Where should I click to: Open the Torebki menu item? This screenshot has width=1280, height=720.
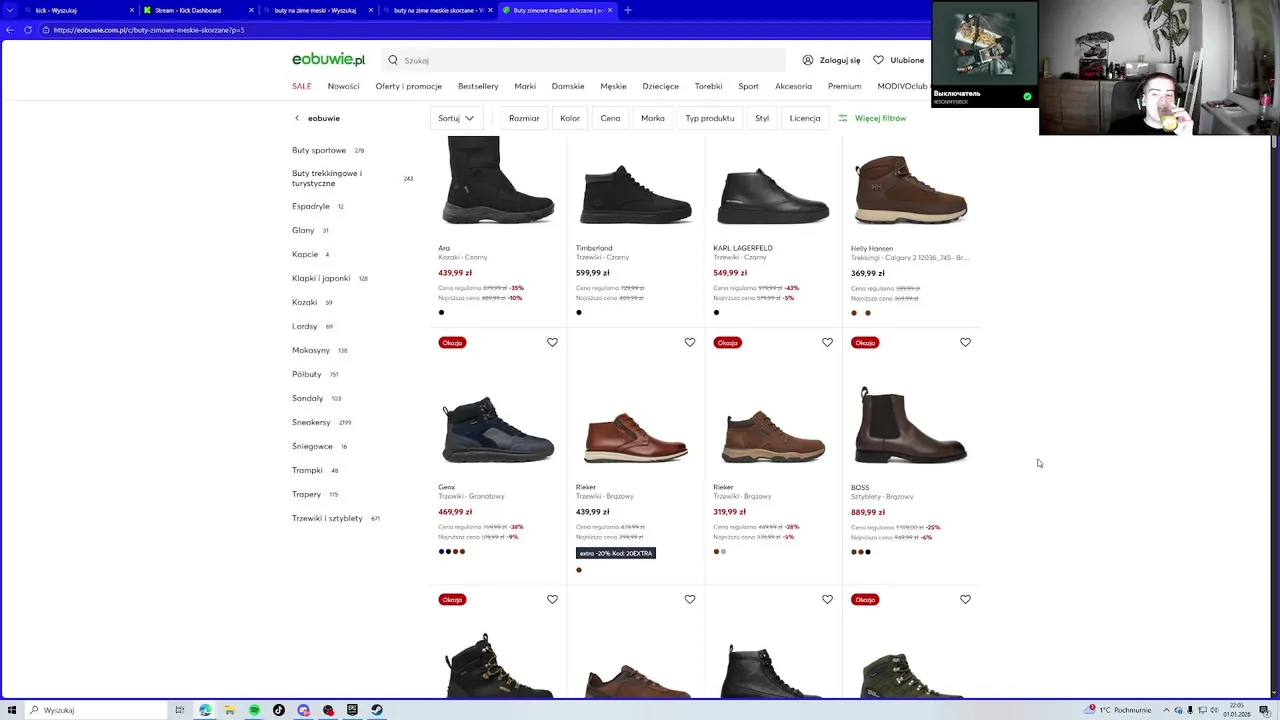pyautogui.click(x=708, y=86)
